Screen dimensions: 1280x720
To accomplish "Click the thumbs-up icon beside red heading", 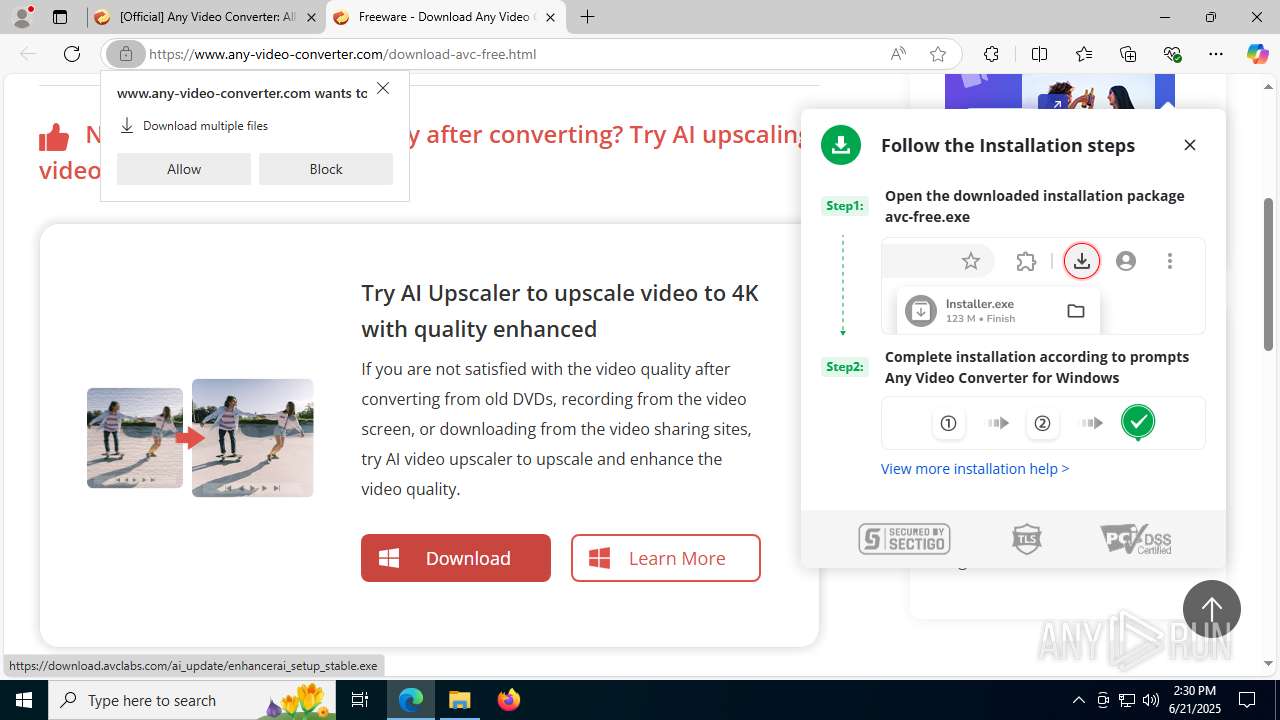I will (x=54, y=137).
